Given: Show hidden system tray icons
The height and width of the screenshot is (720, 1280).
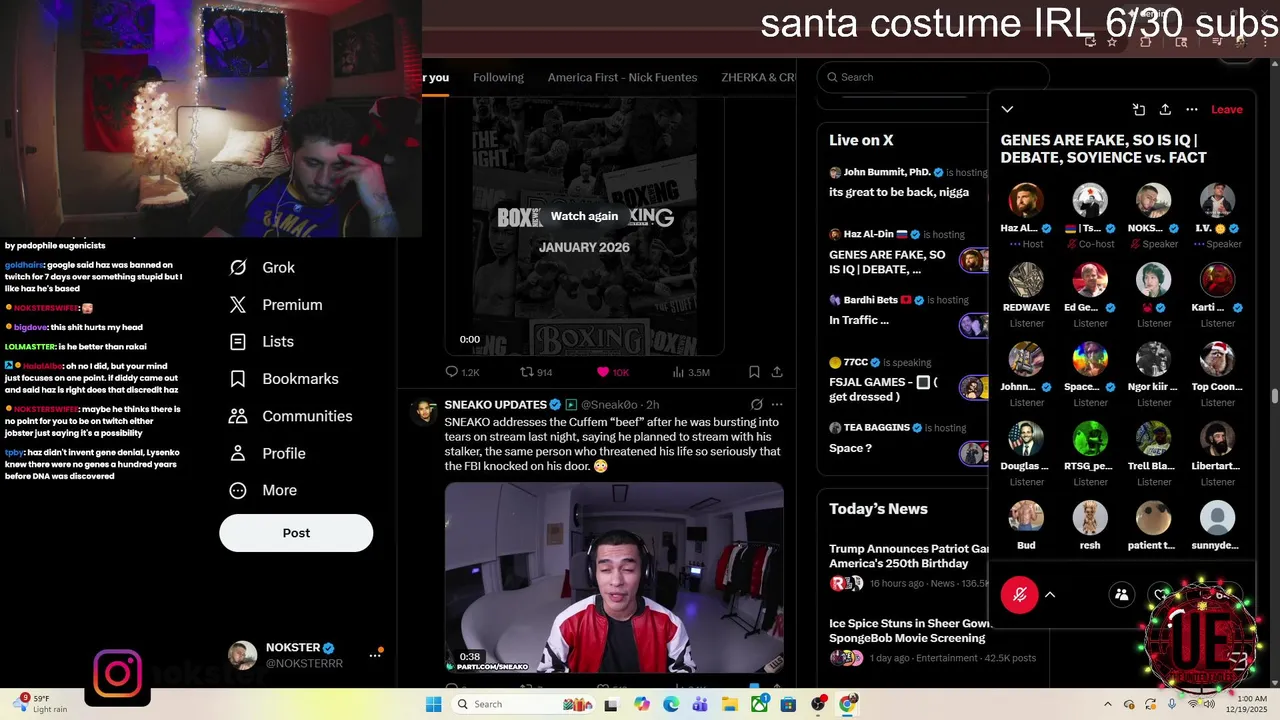Looking at the screenshot, I should tap(1107, 704).
